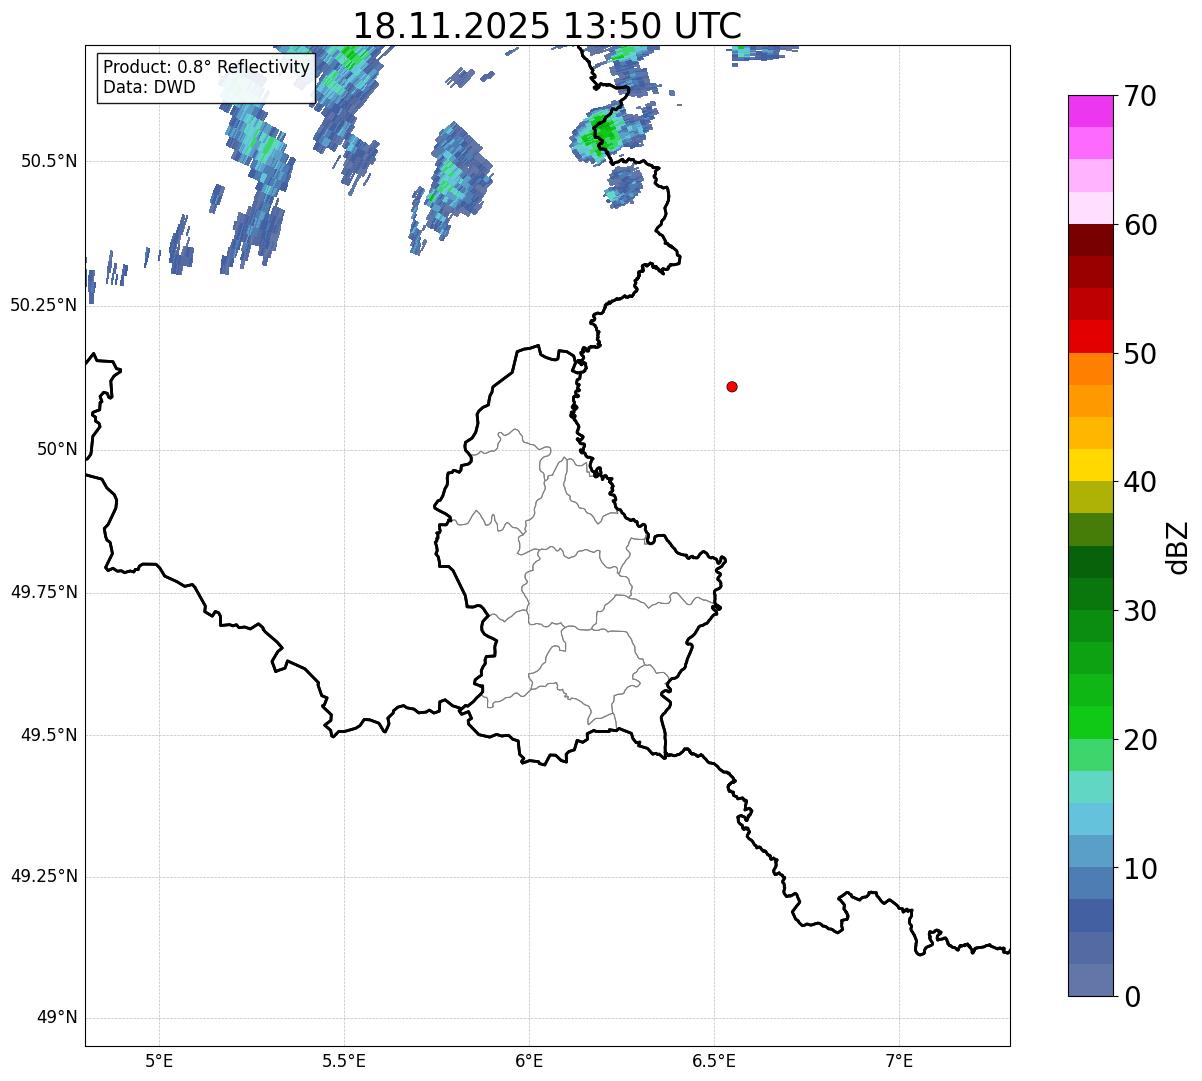This screenshot has height=1081, width=1202.
Task: Click the title '18.11.2025 13:50 UTC'
Action: pos(547,25)
